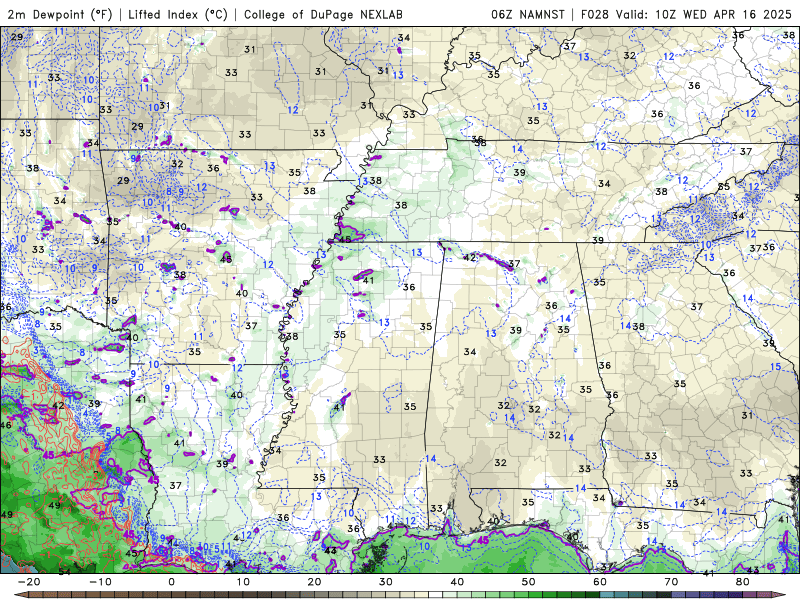Click the '06Z NAMNST' model run label

click(x=528, y=14)
